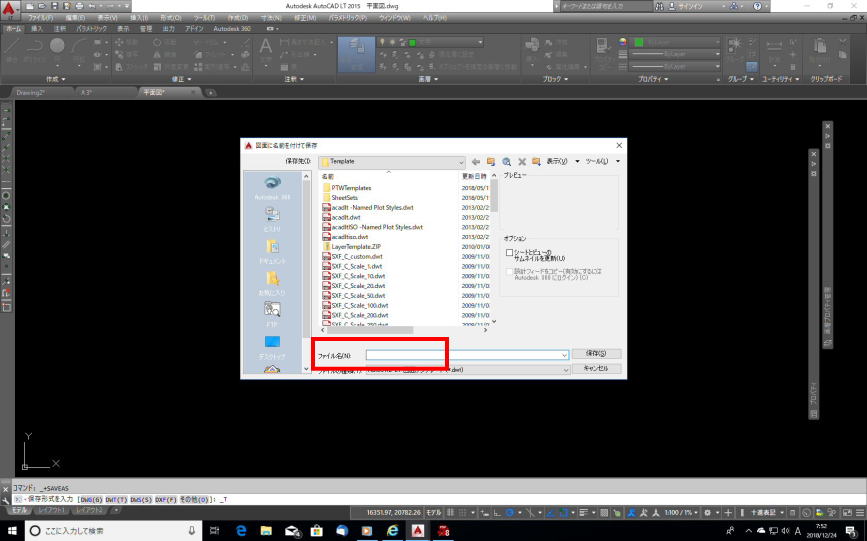Choose DXF(F) option in command line
Image resolution: width=867 pixels, height=541 pixels.
(166, 500)
